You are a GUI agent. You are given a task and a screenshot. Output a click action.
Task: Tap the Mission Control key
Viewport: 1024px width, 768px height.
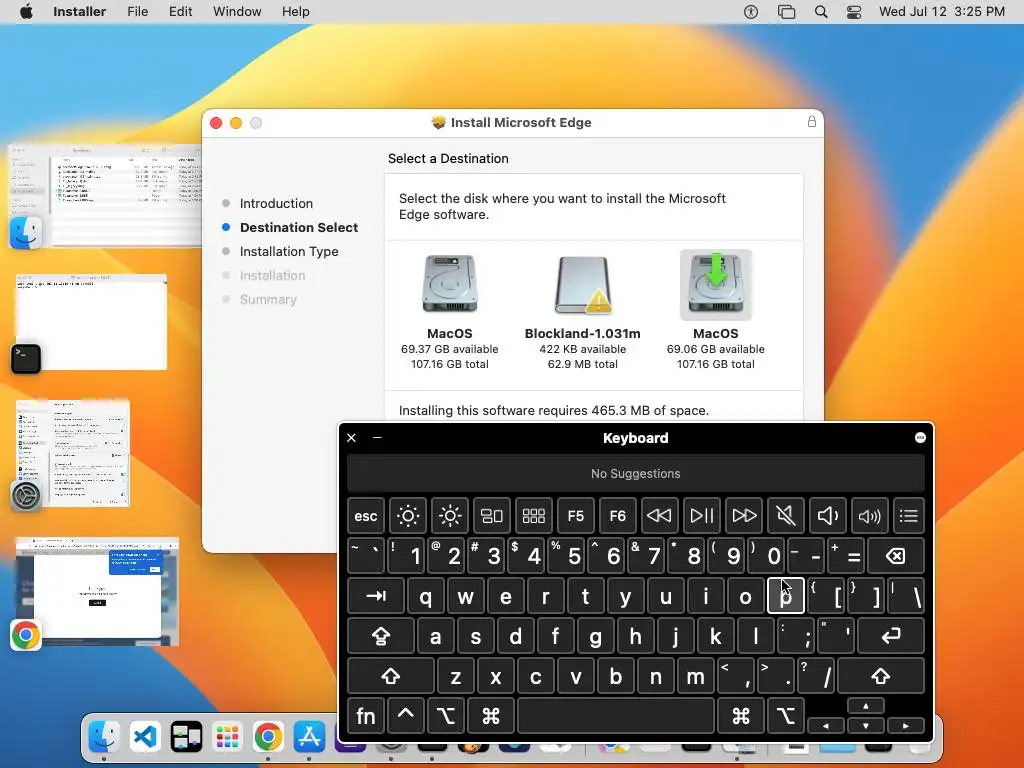(492, 516)
